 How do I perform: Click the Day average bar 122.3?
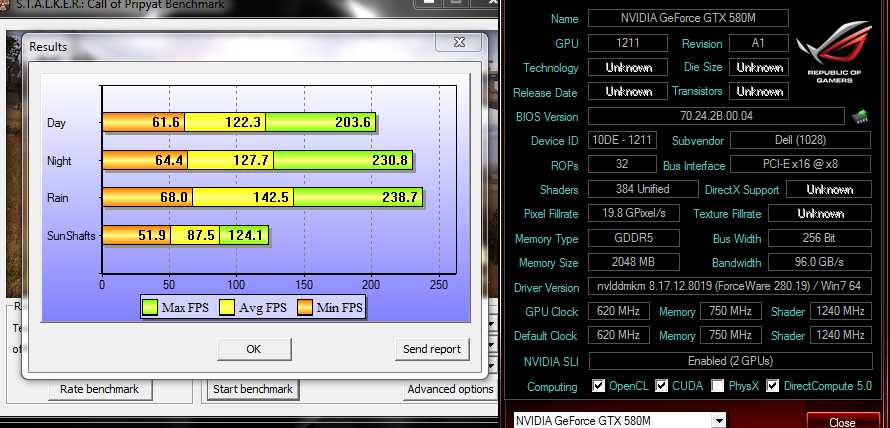point(225,122)
